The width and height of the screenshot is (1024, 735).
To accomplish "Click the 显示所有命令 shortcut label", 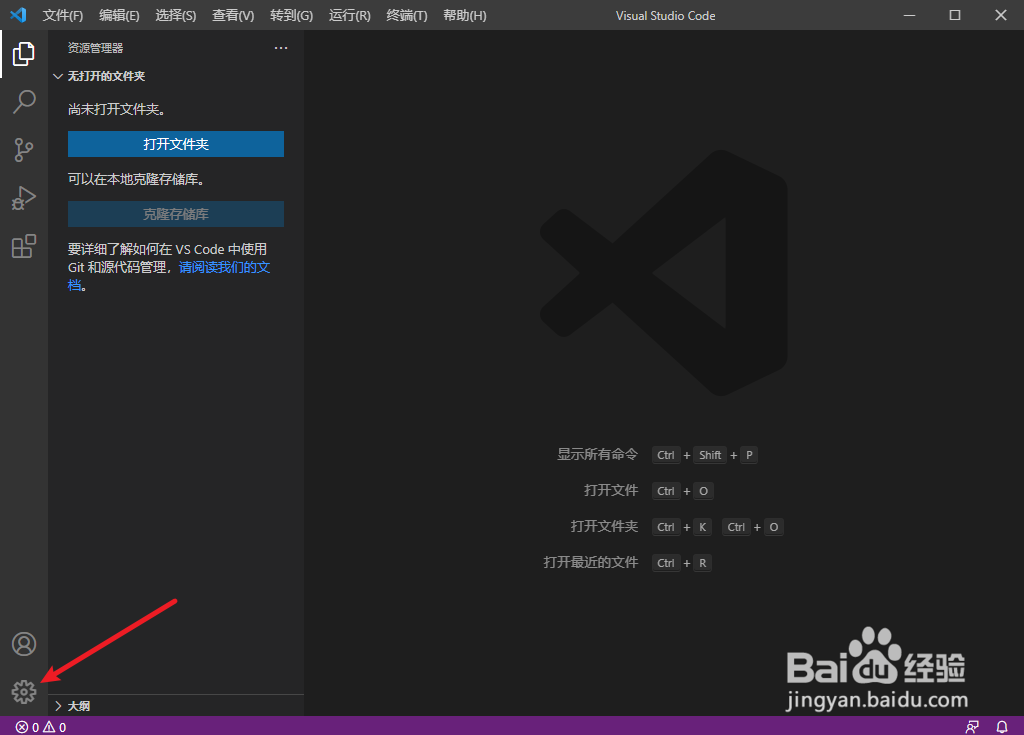I will click(597, 454).
